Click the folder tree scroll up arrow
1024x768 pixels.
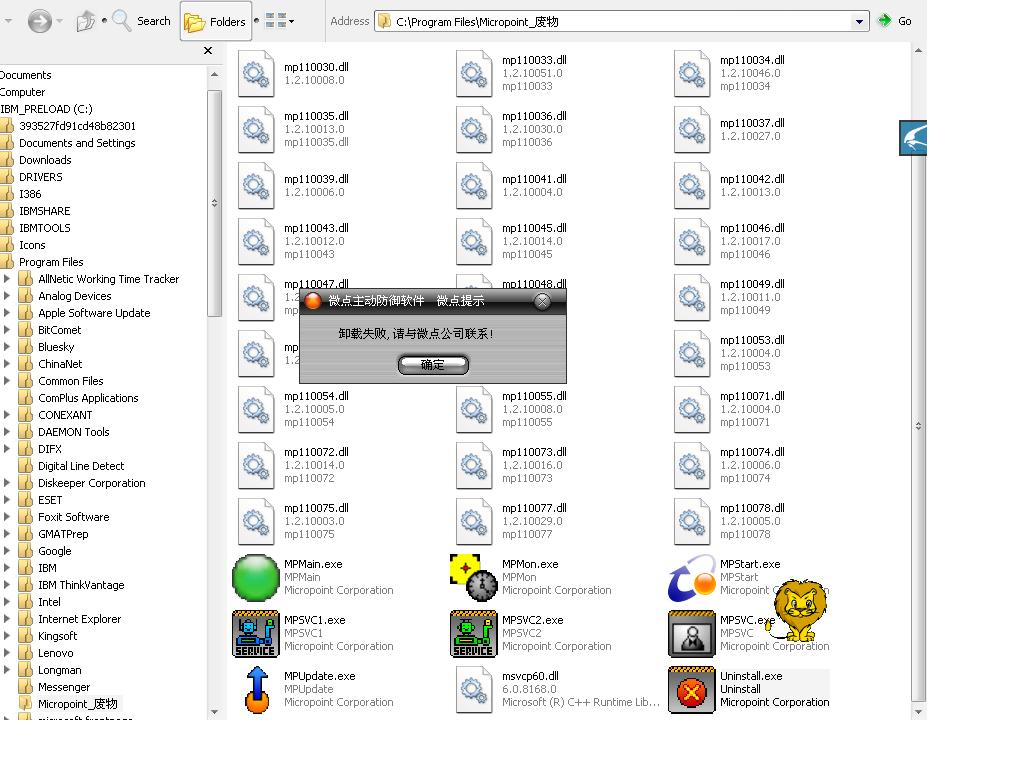pos(214,75)
